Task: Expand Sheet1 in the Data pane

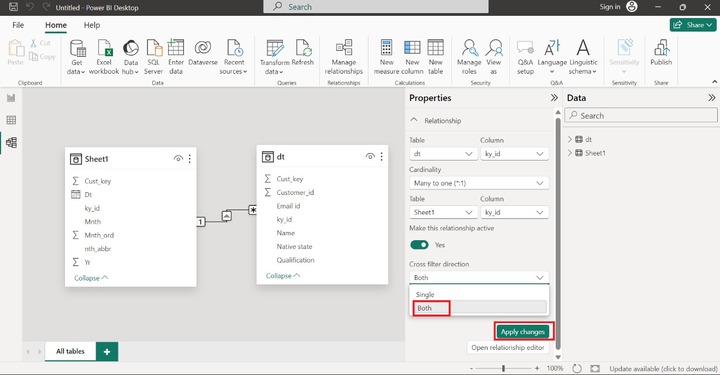Action: click(569, 153)
